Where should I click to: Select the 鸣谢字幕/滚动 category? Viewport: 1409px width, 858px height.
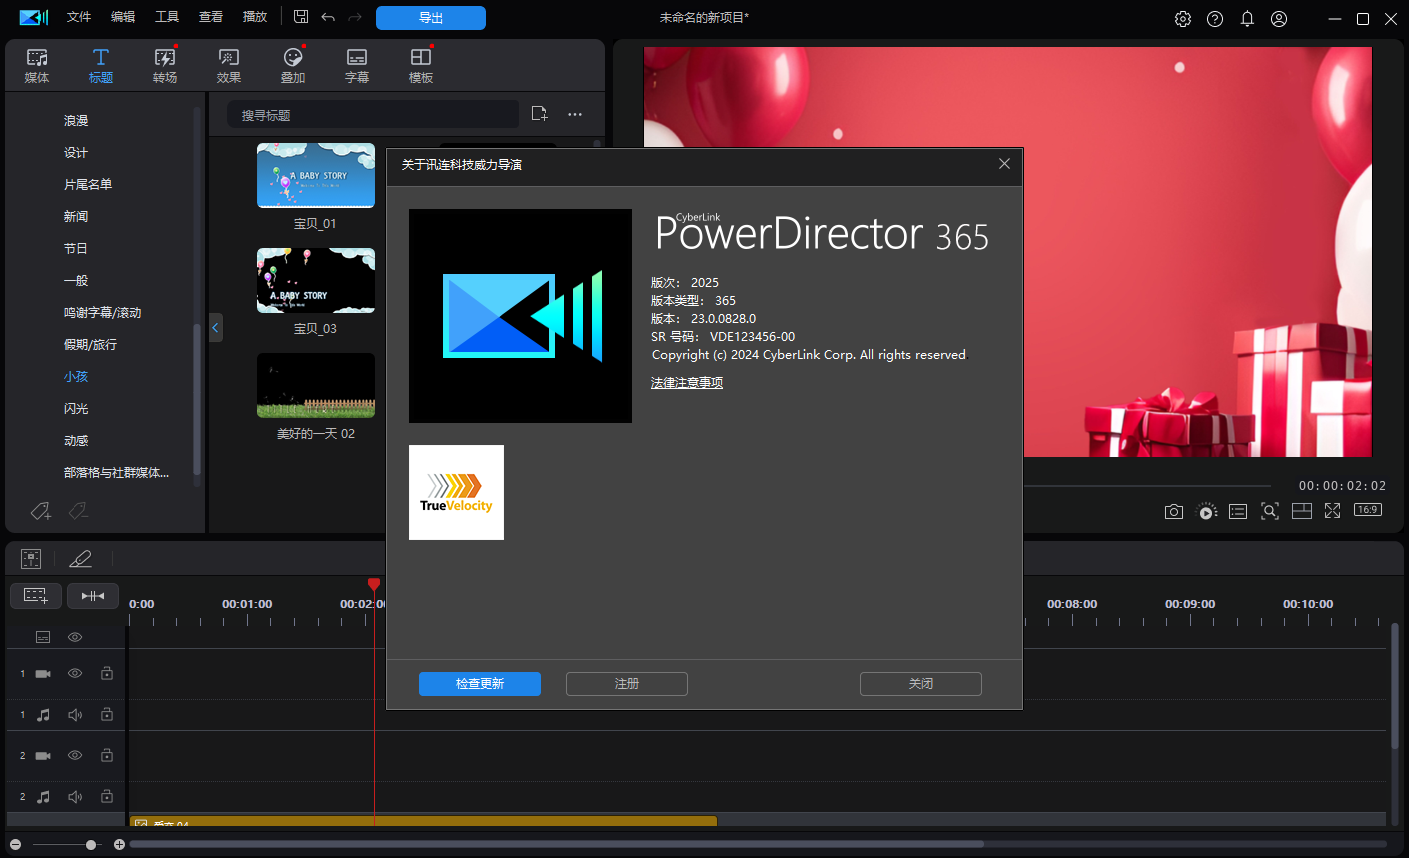(103, 312)
